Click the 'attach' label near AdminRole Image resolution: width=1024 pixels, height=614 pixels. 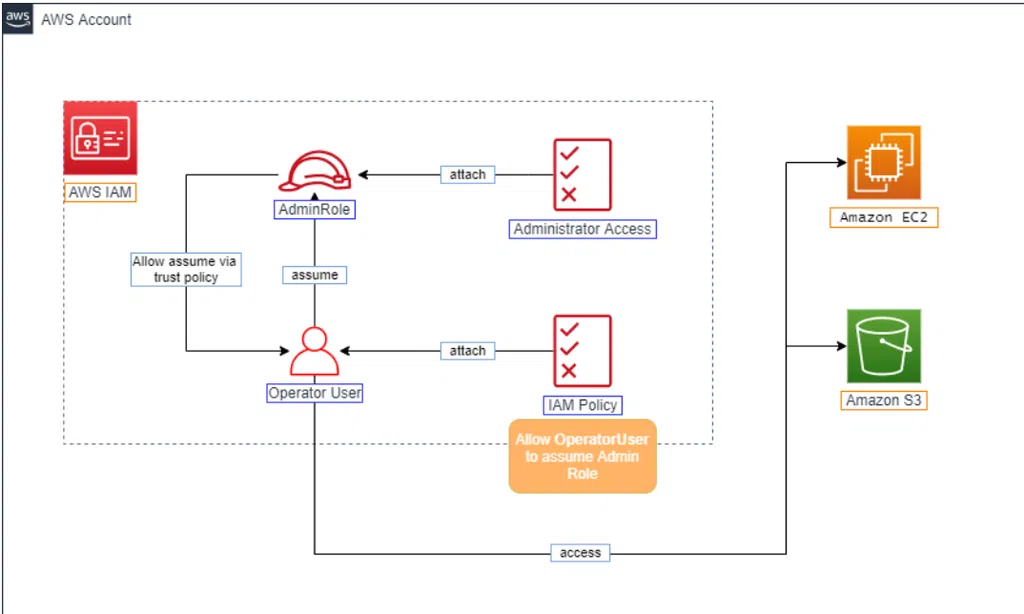click(x=468, y=174)
